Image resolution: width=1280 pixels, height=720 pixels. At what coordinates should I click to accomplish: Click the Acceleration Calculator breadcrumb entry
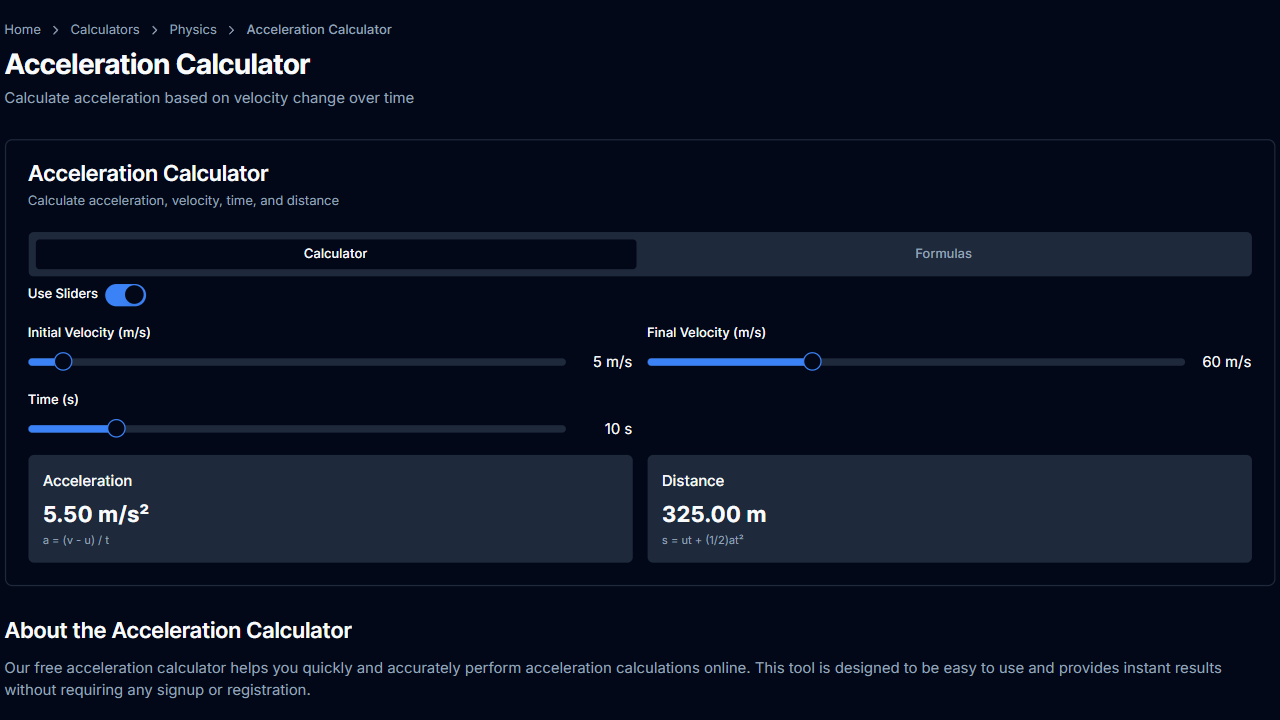pos(318,29)
